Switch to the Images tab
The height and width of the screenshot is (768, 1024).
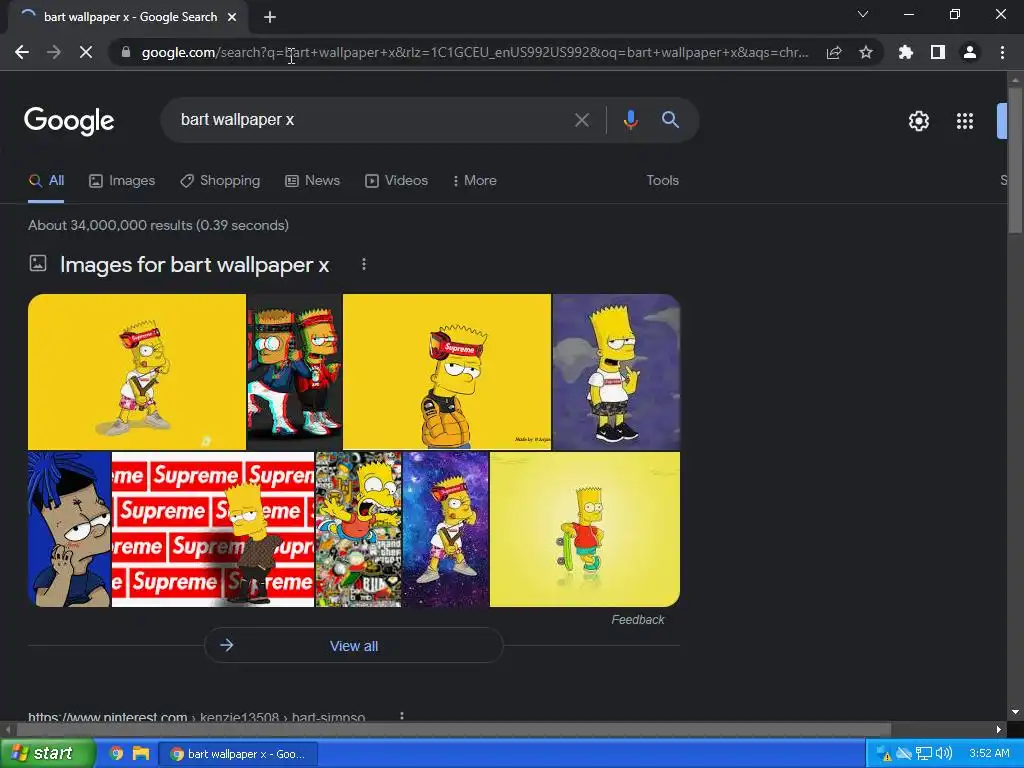[122, 181]
